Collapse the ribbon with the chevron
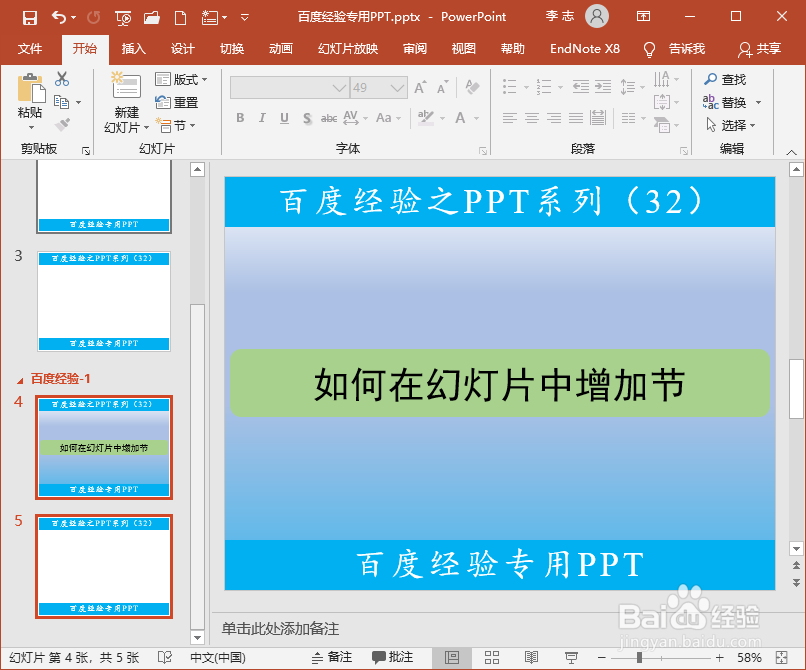Screen dimensions: 806x670 (791, 152)
